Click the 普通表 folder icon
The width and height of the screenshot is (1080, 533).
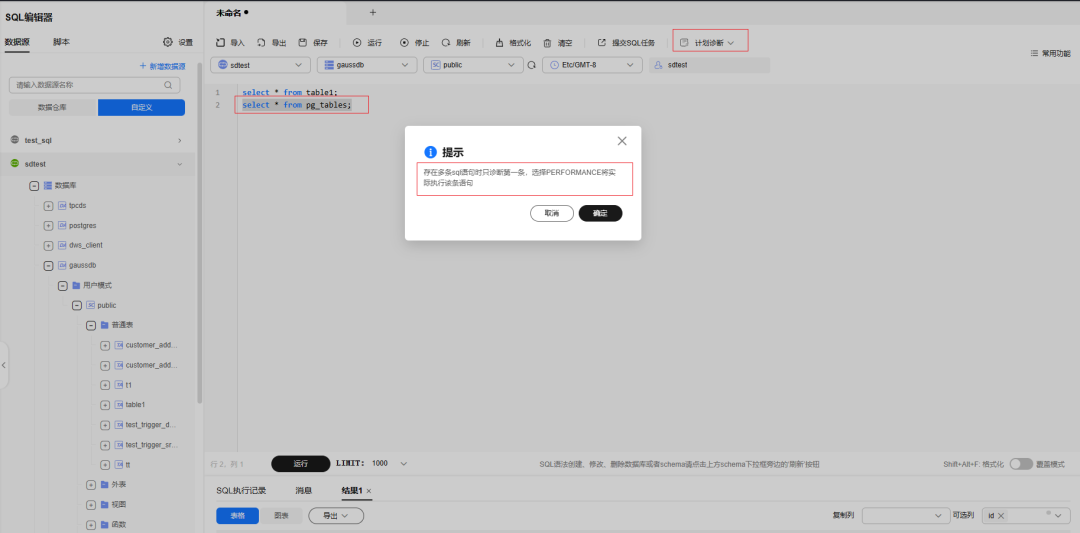click(x=104, y=324)
